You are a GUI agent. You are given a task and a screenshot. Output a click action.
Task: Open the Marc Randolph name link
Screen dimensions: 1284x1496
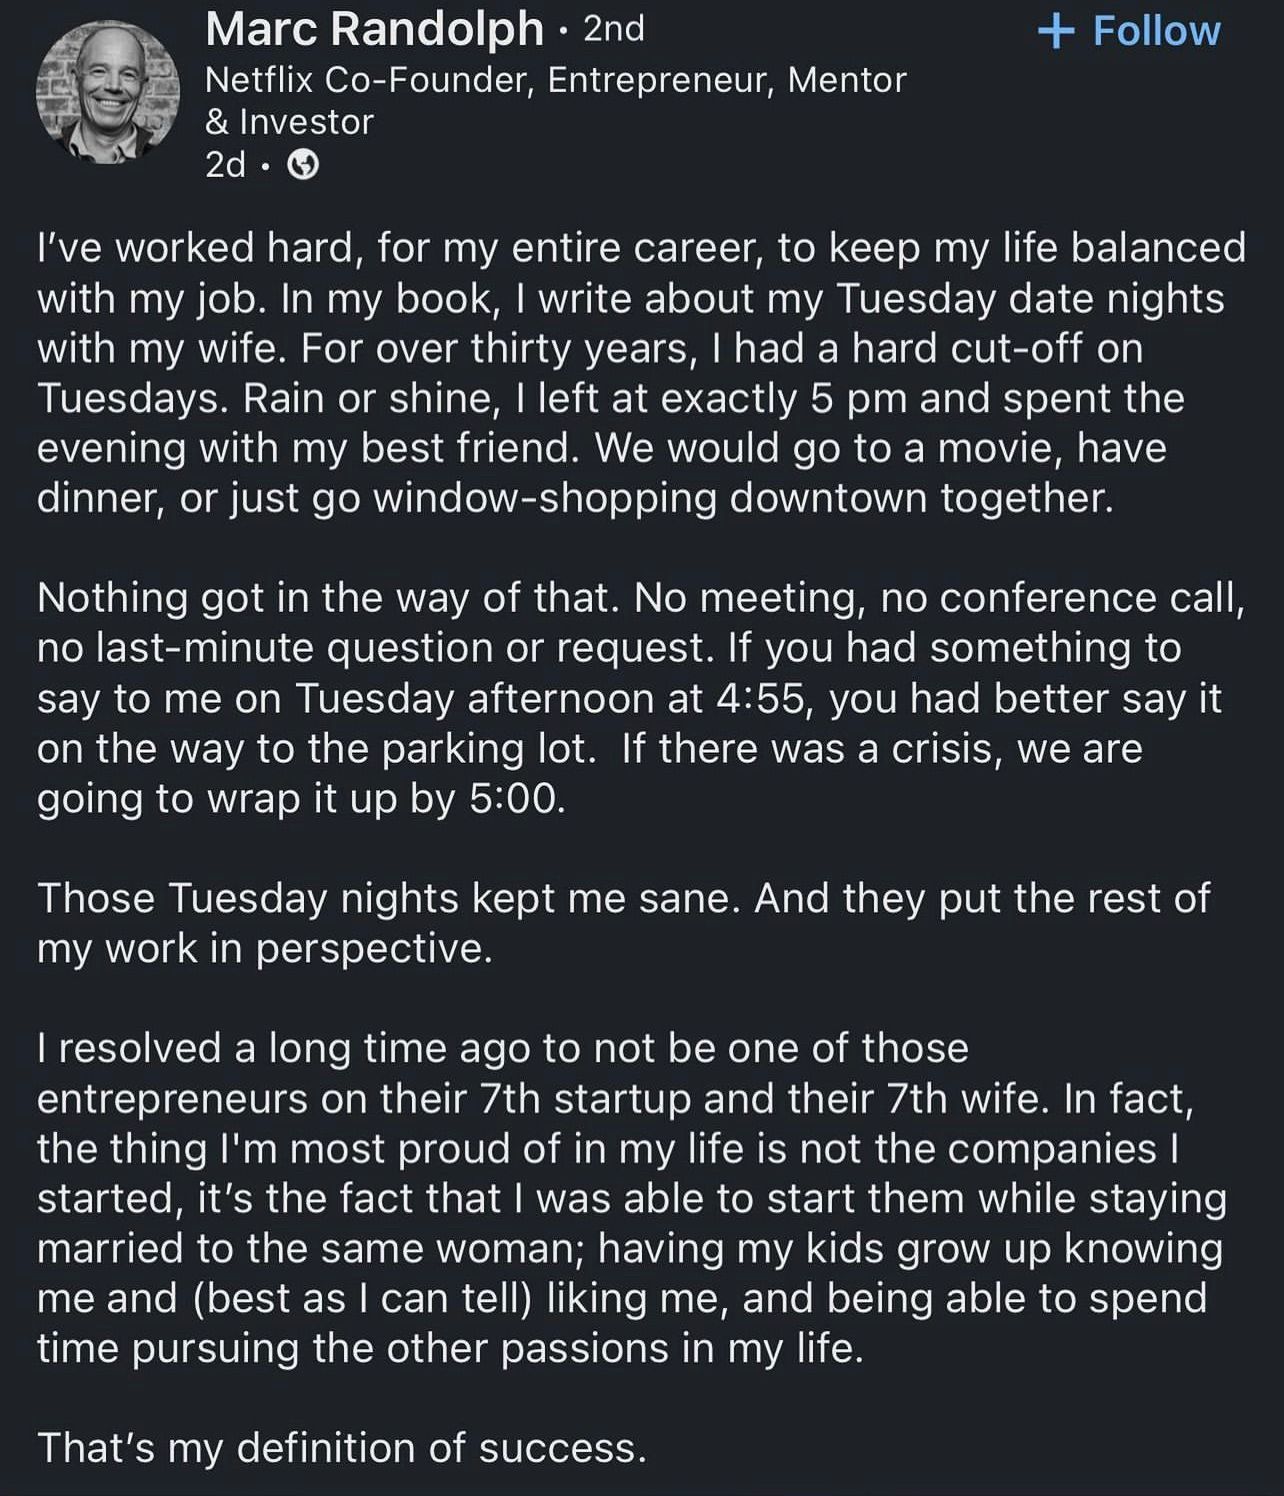tap(374, 28)
